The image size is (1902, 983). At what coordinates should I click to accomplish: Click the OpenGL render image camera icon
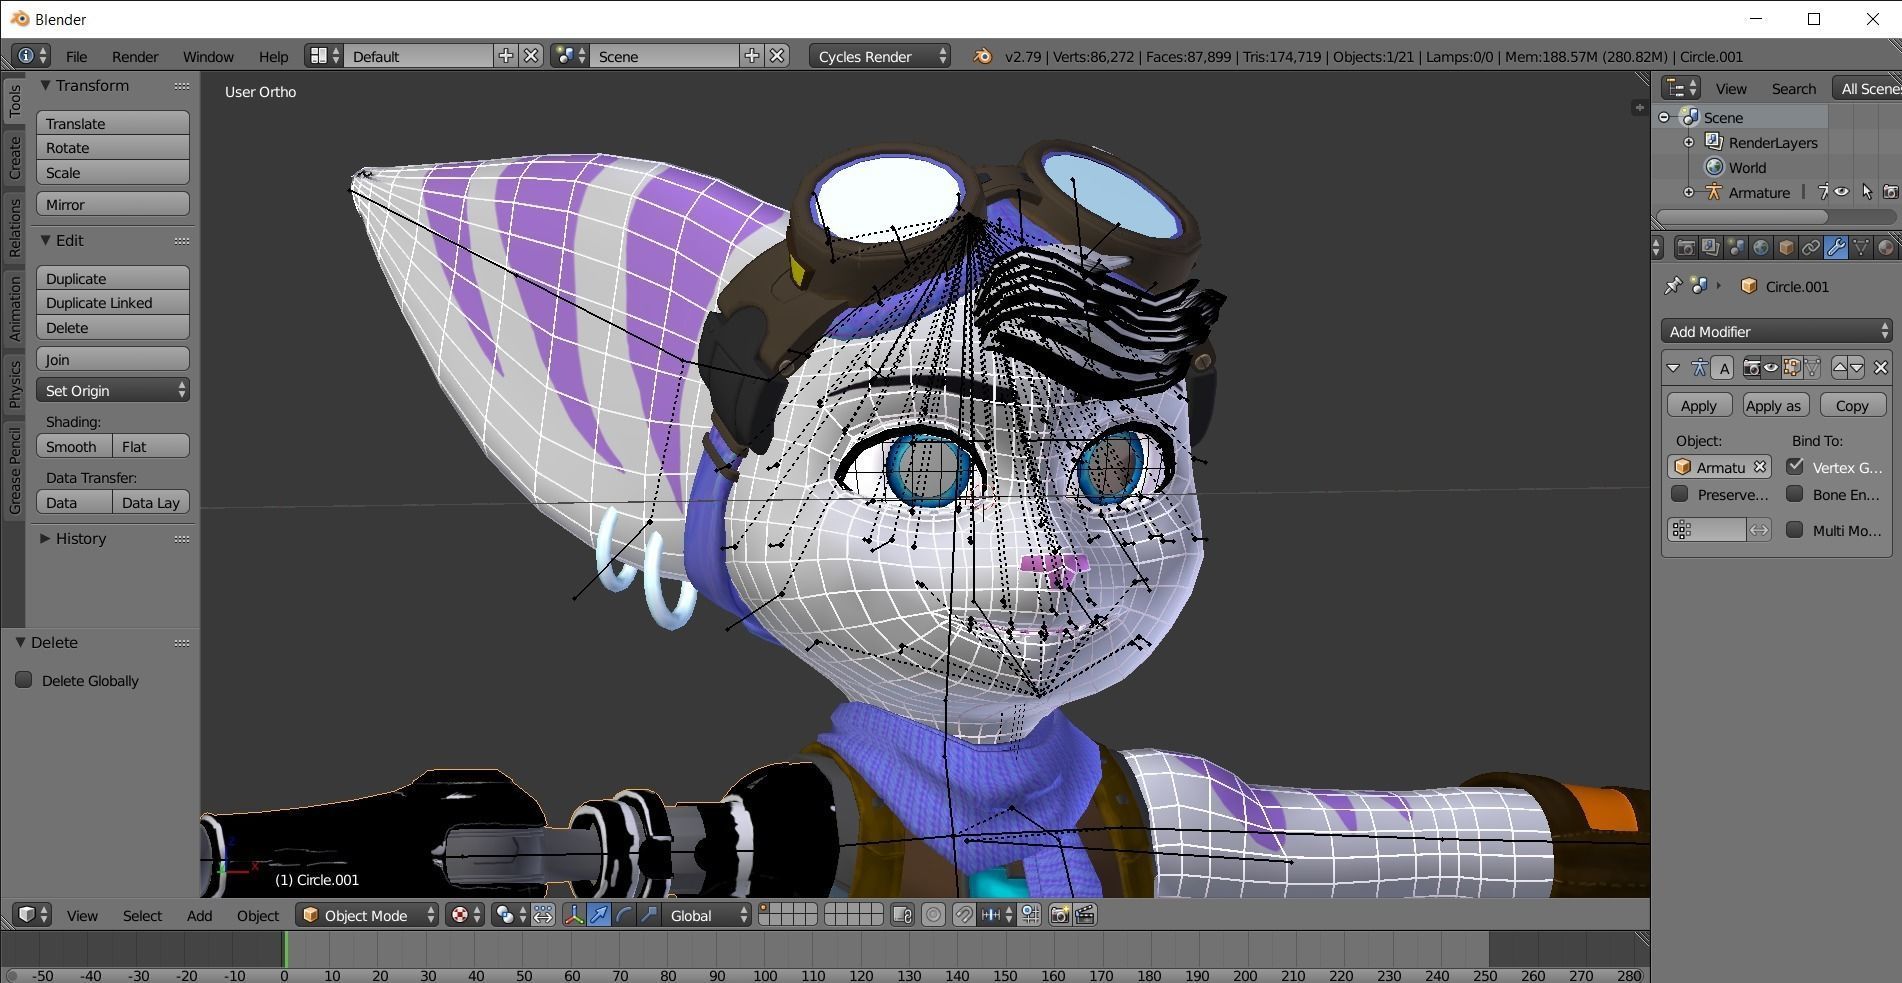(1060, 915)
